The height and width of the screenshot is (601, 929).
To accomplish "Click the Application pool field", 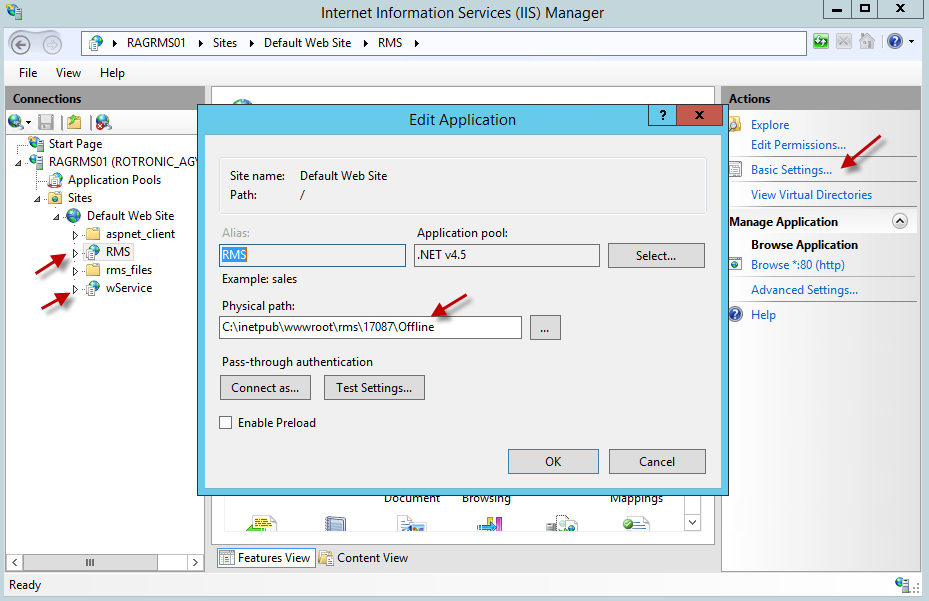I will 507,255.
